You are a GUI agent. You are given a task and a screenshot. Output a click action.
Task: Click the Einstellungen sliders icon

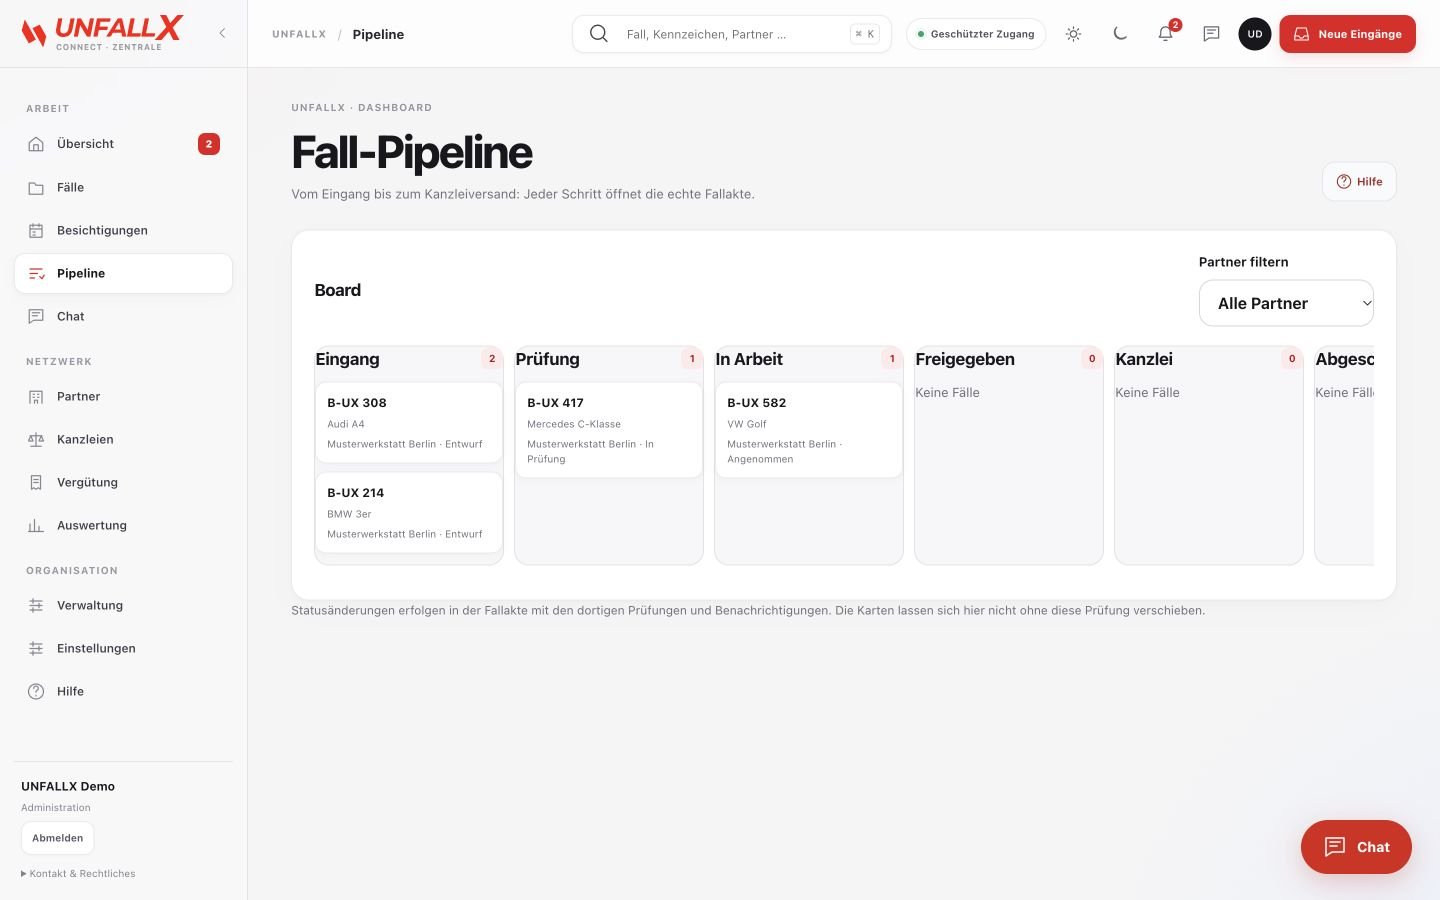[36, 648]
